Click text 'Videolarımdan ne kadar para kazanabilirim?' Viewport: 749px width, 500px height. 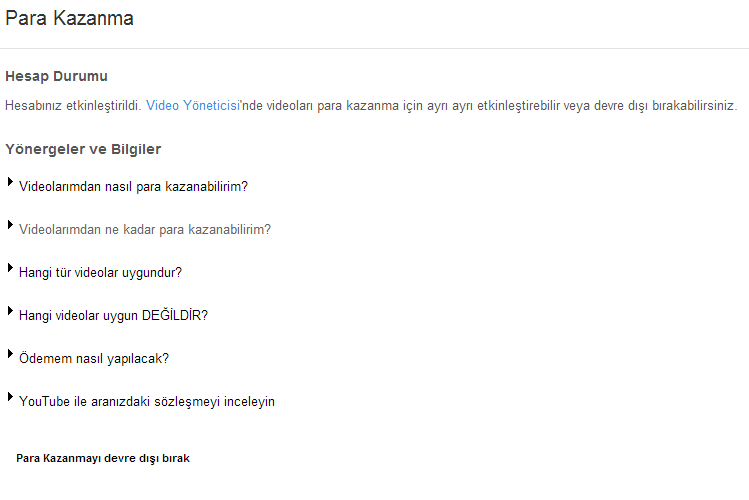pyautogui.click(x=145, y=230)
